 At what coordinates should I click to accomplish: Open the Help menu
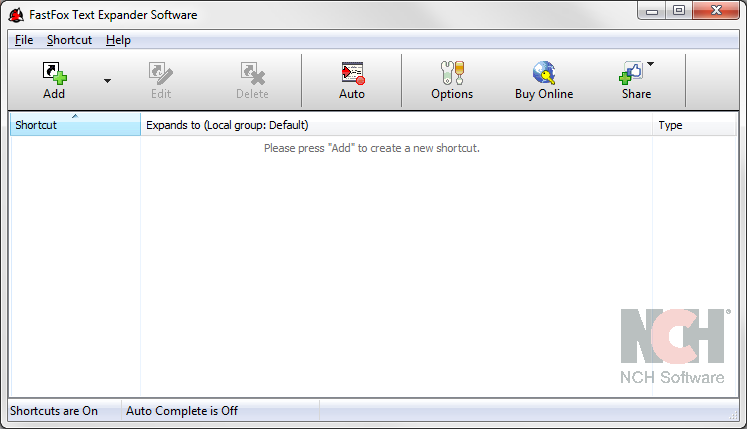point(118,40)
